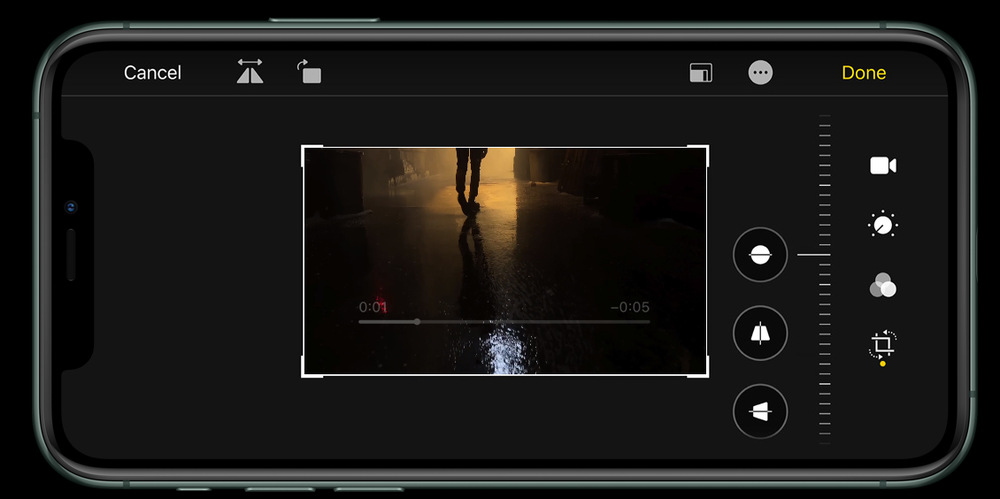Click the -0:05 remaining time label
This screenshot has width=1000, height=499.
click(629, 307)
